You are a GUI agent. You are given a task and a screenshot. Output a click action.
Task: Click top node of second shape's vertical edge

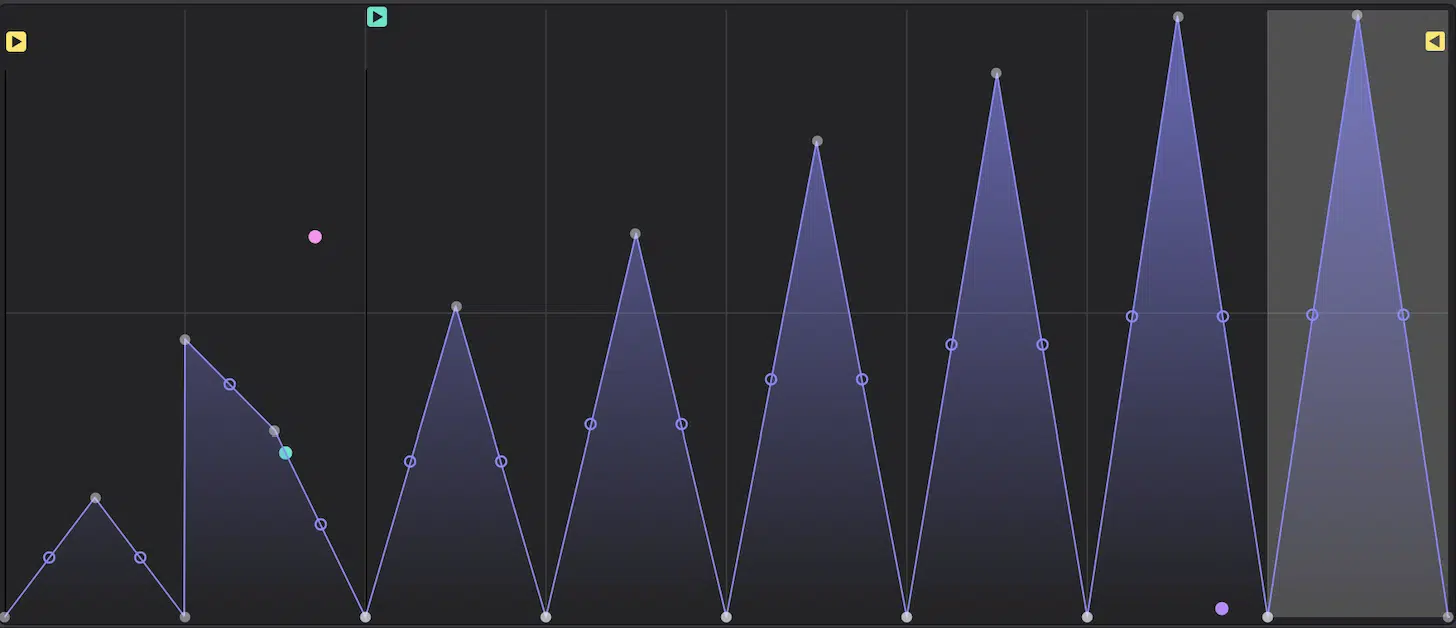(185, 340)
